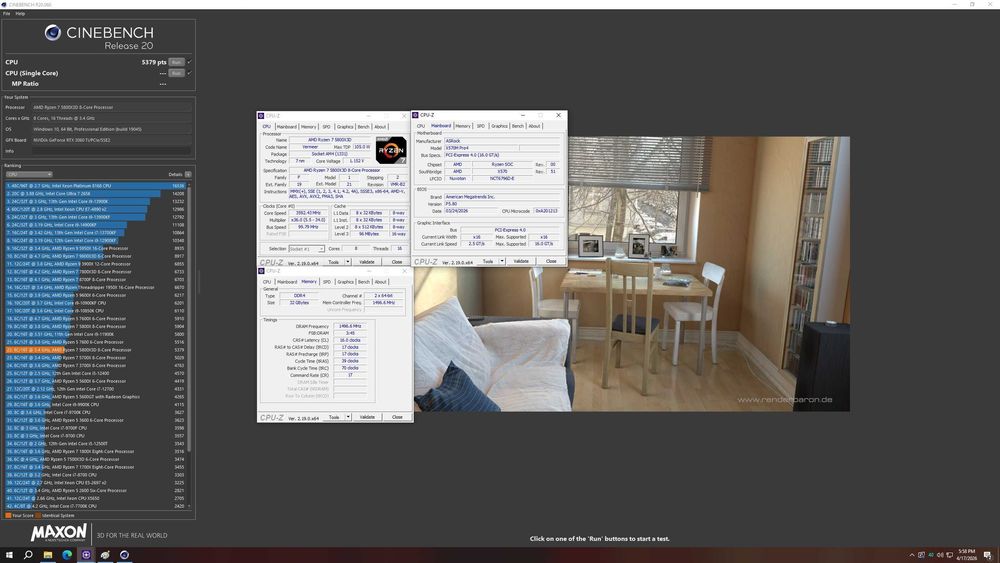This screenshot has height=563, width=1000.
Task: Click the Ryzen 7 logo in CPU-Z
Action: coord(391,150)
